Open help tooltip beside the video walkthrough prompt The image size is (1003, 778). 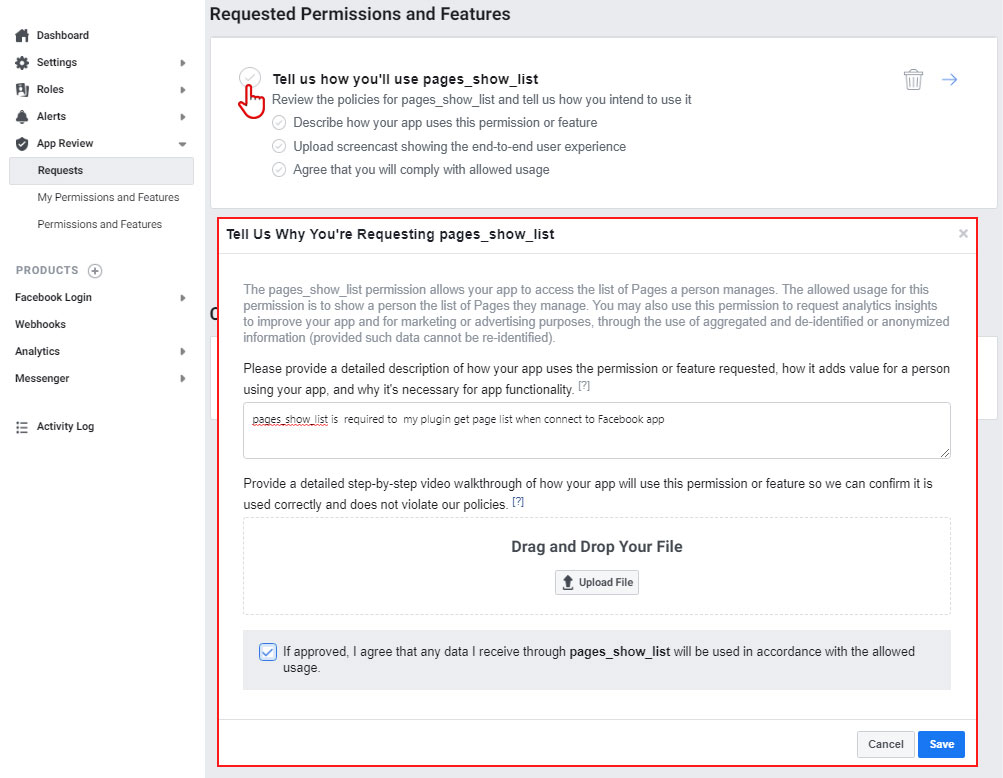(518, 502)
